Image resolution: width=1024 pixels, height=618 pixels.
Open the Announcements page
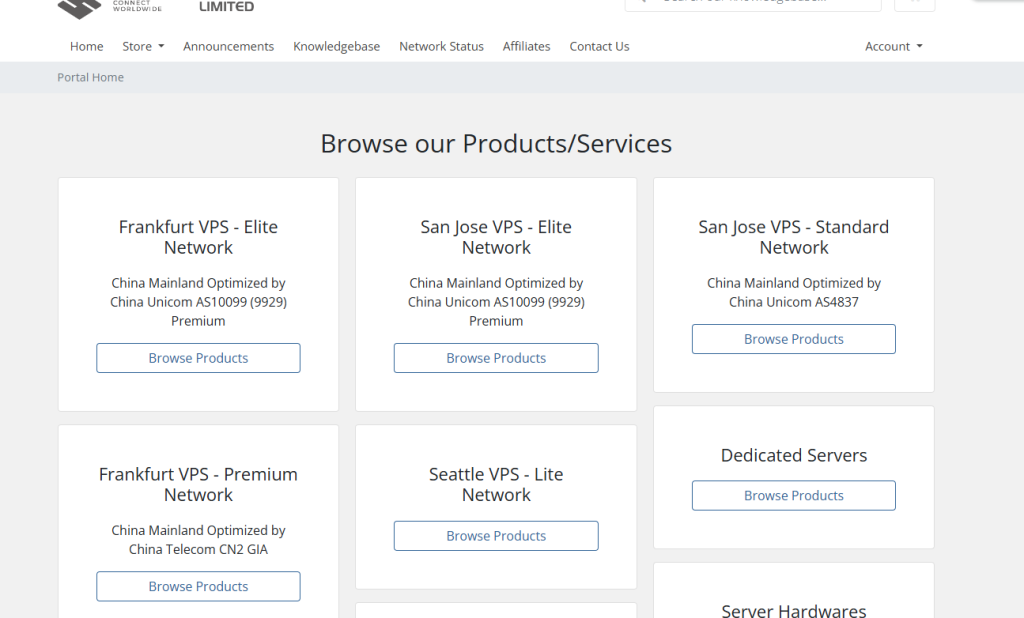coord(229,46)
